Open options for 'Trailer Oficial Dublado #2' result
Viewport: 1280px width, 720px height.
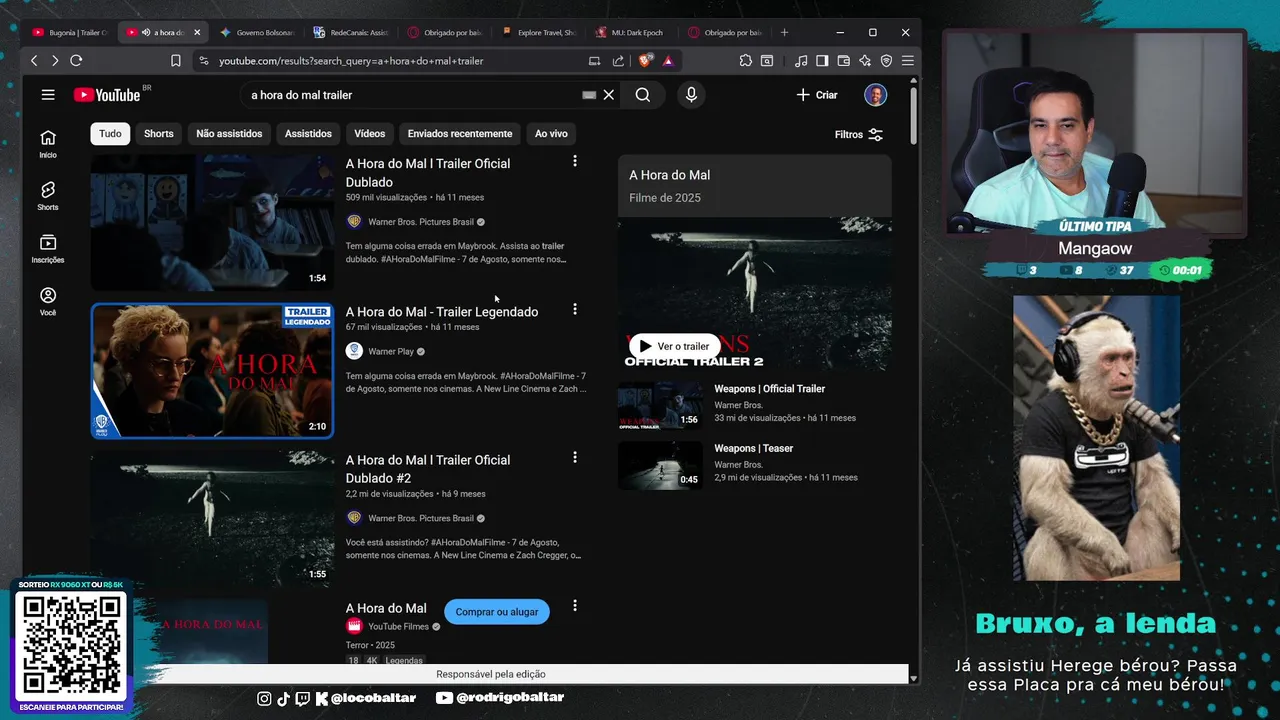click(574, 457)
